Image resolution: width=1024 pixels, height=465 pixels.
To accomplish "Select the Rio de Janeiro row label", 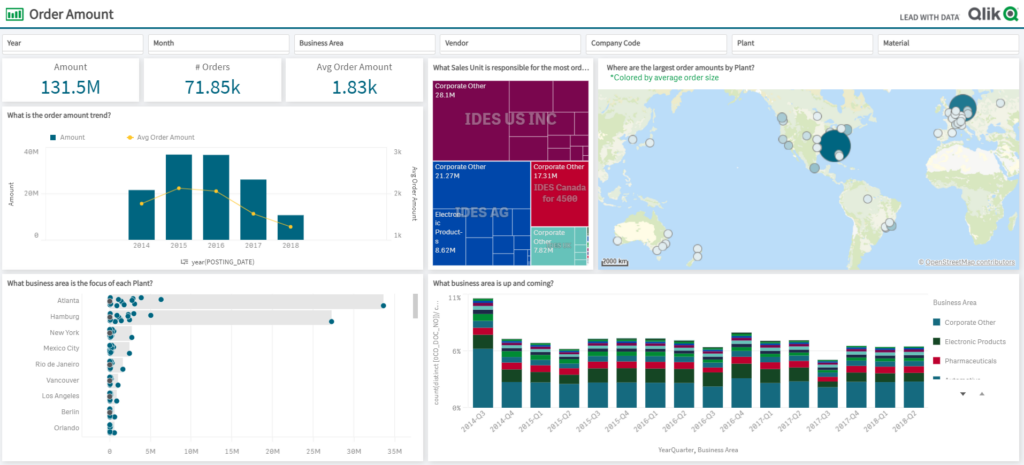I will 58,364.
